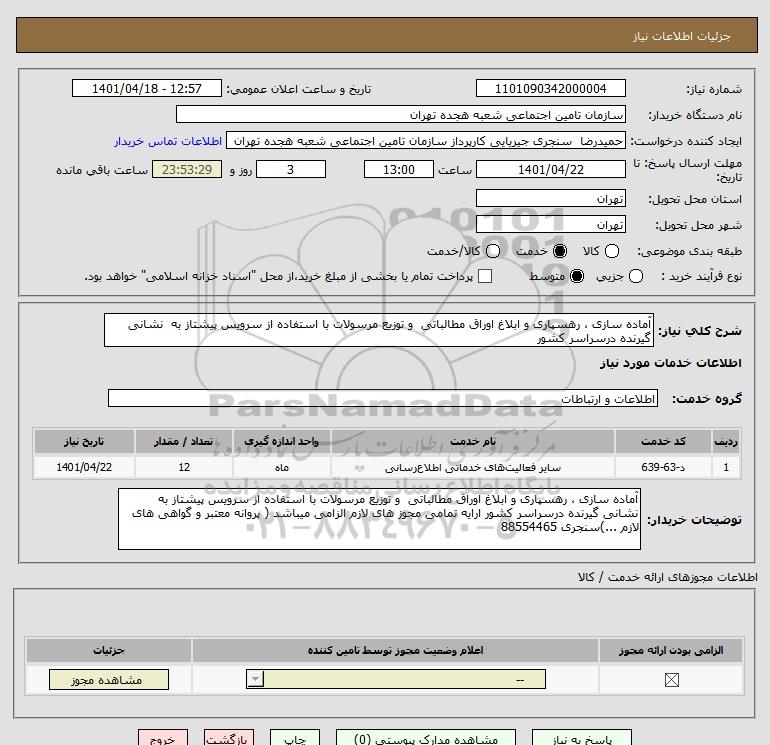Screen dimensions: 770x745
Task: Click the جزئیات column header
Action: pyautogui.click(x=109, y=650)
